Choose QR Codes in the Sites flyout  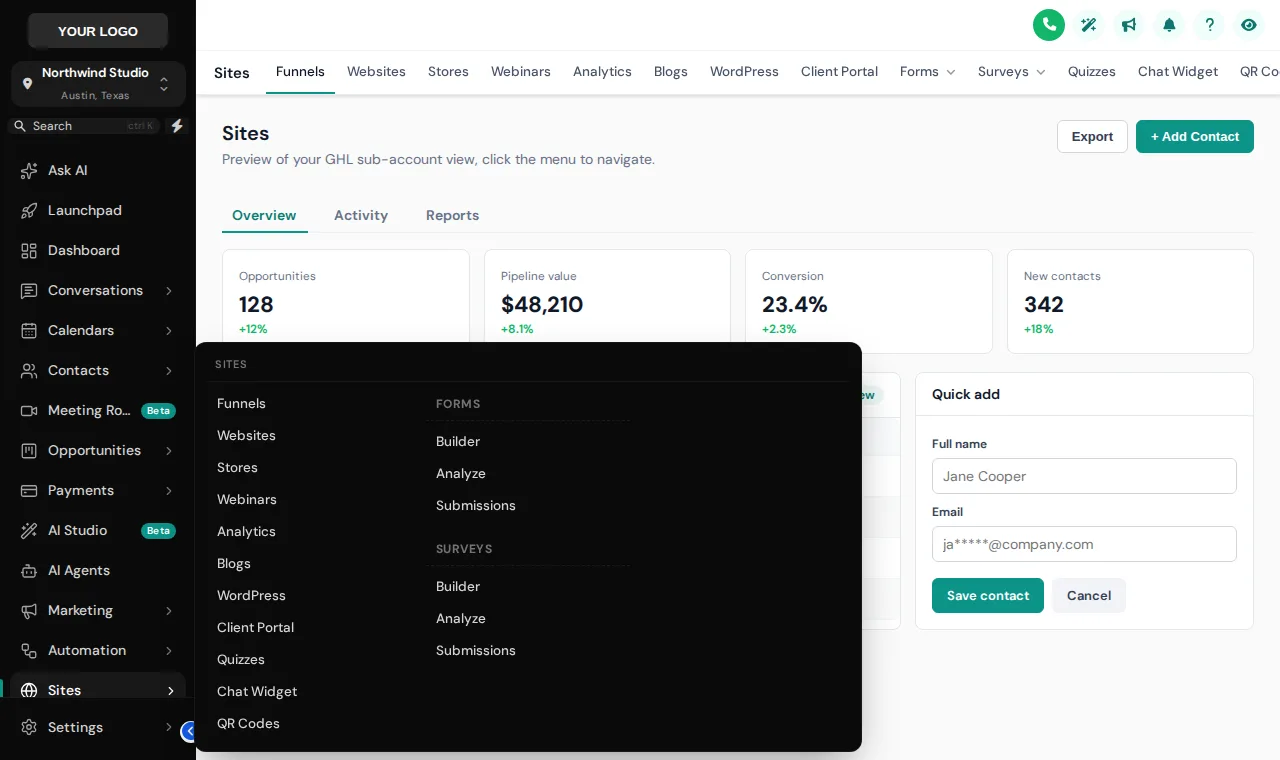(248, 723)
